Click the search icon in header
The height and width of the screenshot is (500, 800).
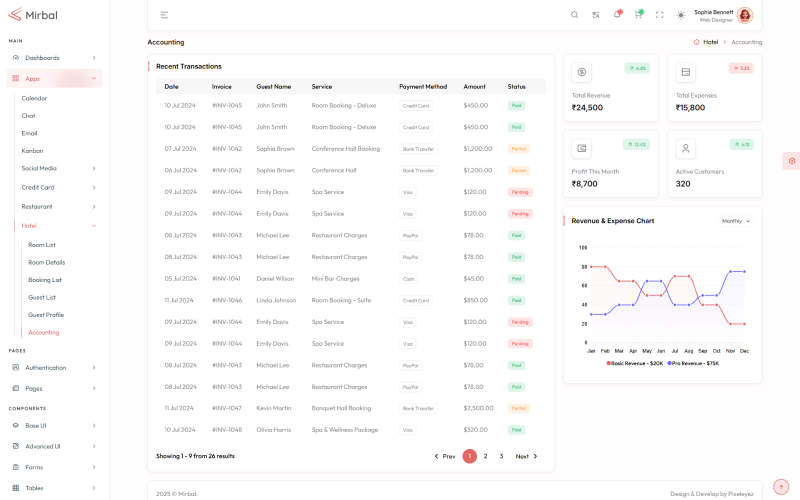tap(574, 15)
